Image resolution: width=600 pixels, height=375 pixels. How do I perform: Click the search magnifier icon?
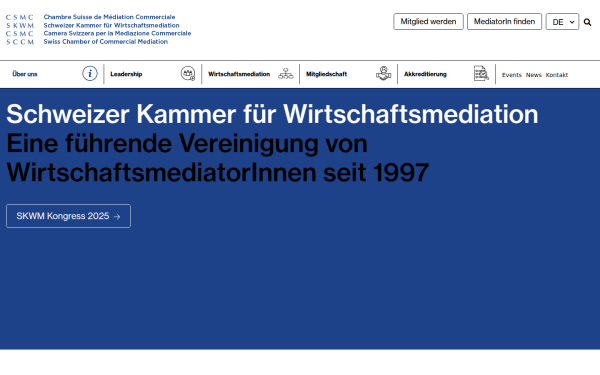pyautogui.click(x=587, y=22)
